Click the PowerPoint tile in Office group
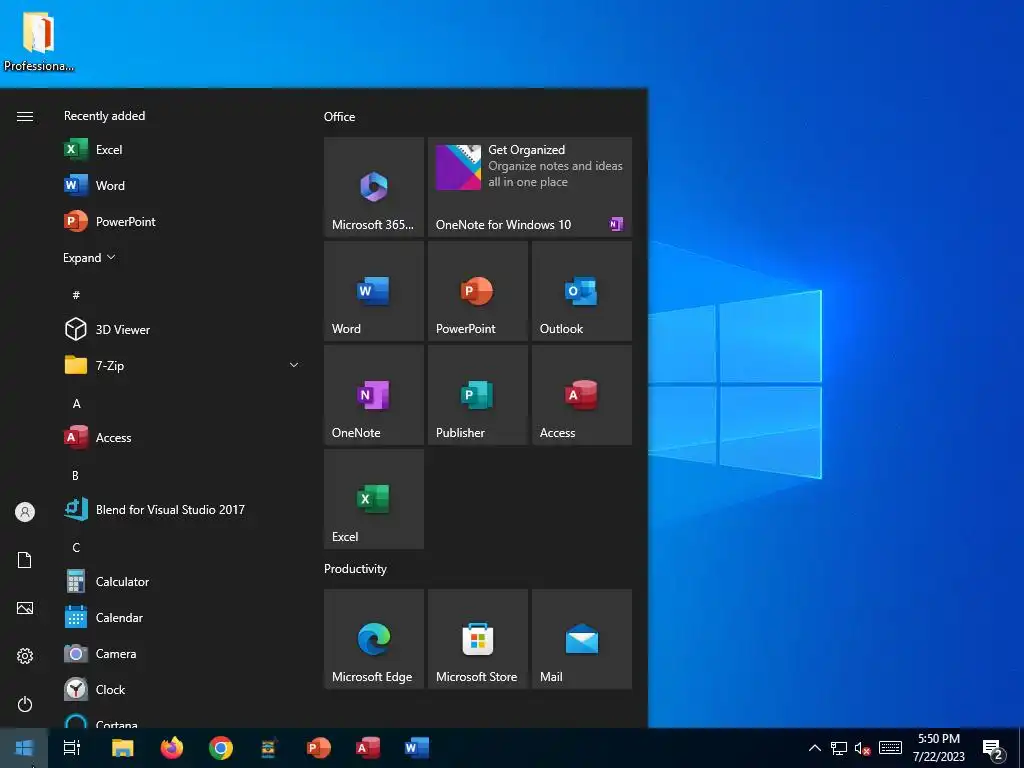1024x768 pixels. coord(477,291)
